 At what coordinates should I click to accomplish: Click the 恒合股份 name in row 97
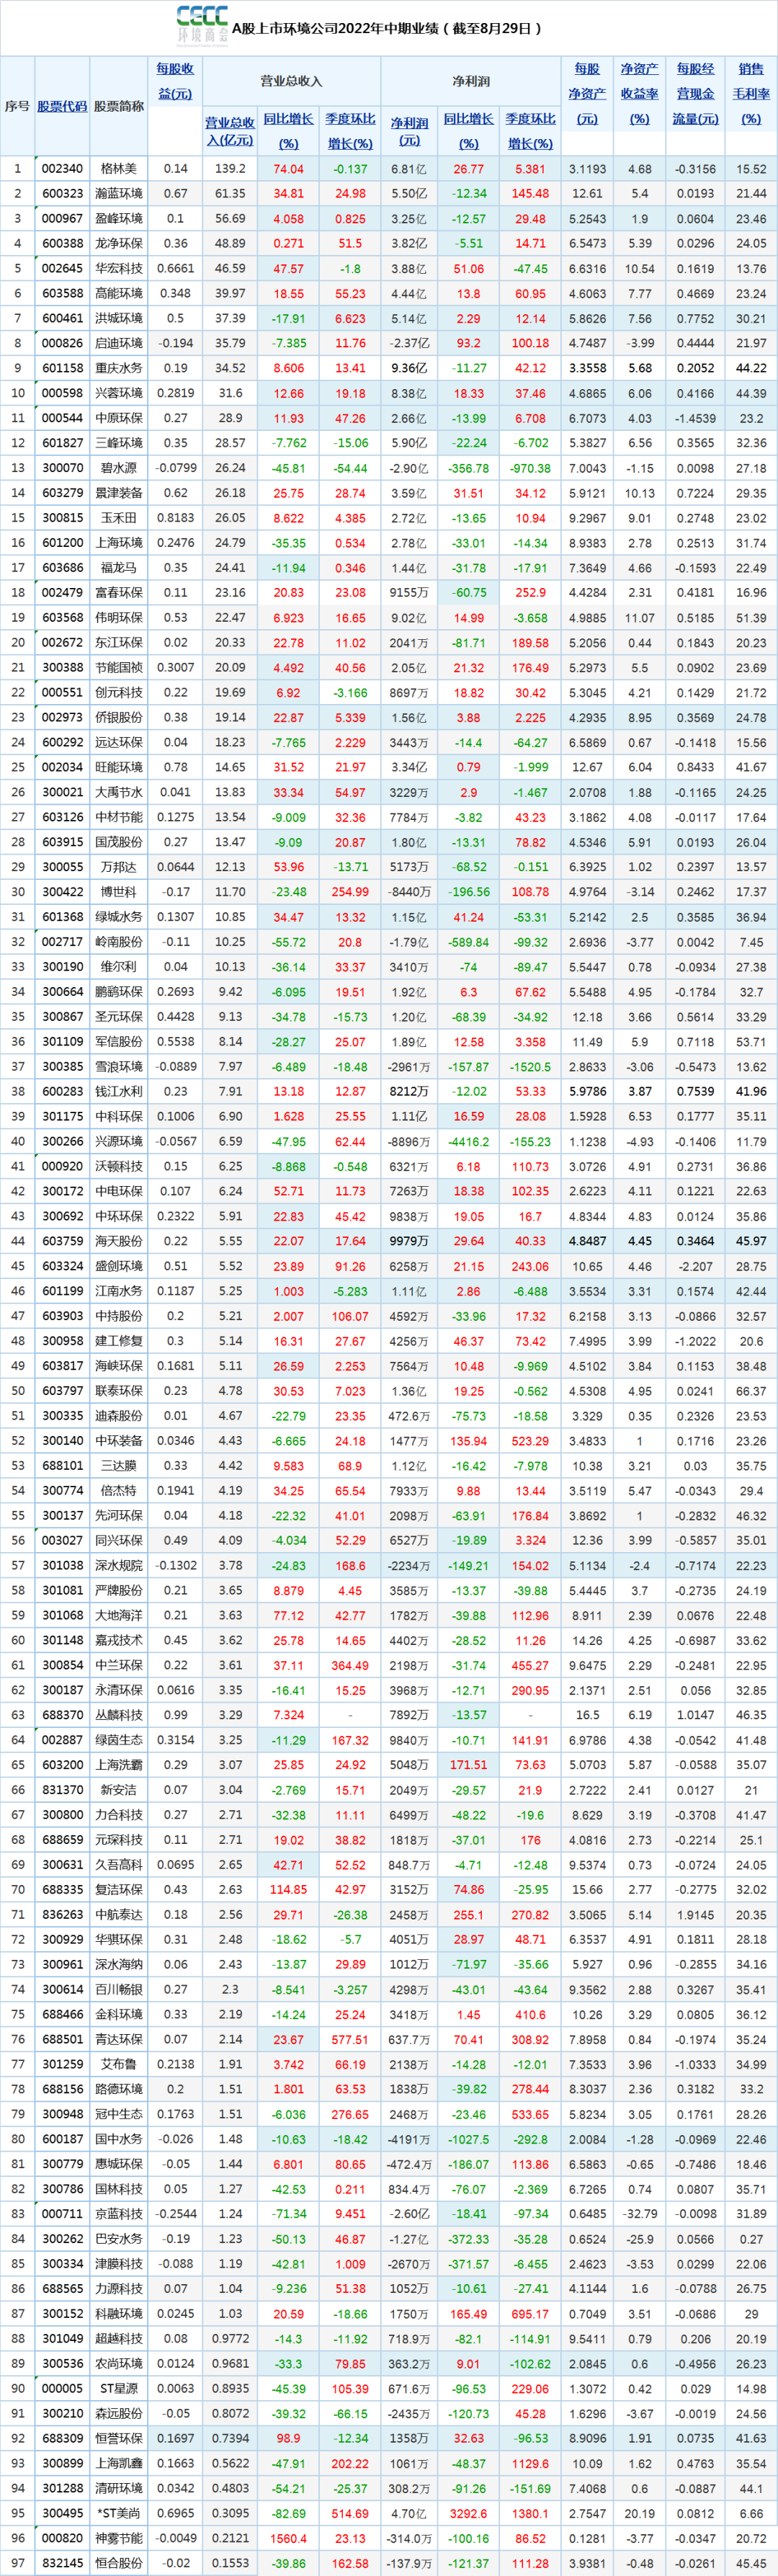[119, 2563]
